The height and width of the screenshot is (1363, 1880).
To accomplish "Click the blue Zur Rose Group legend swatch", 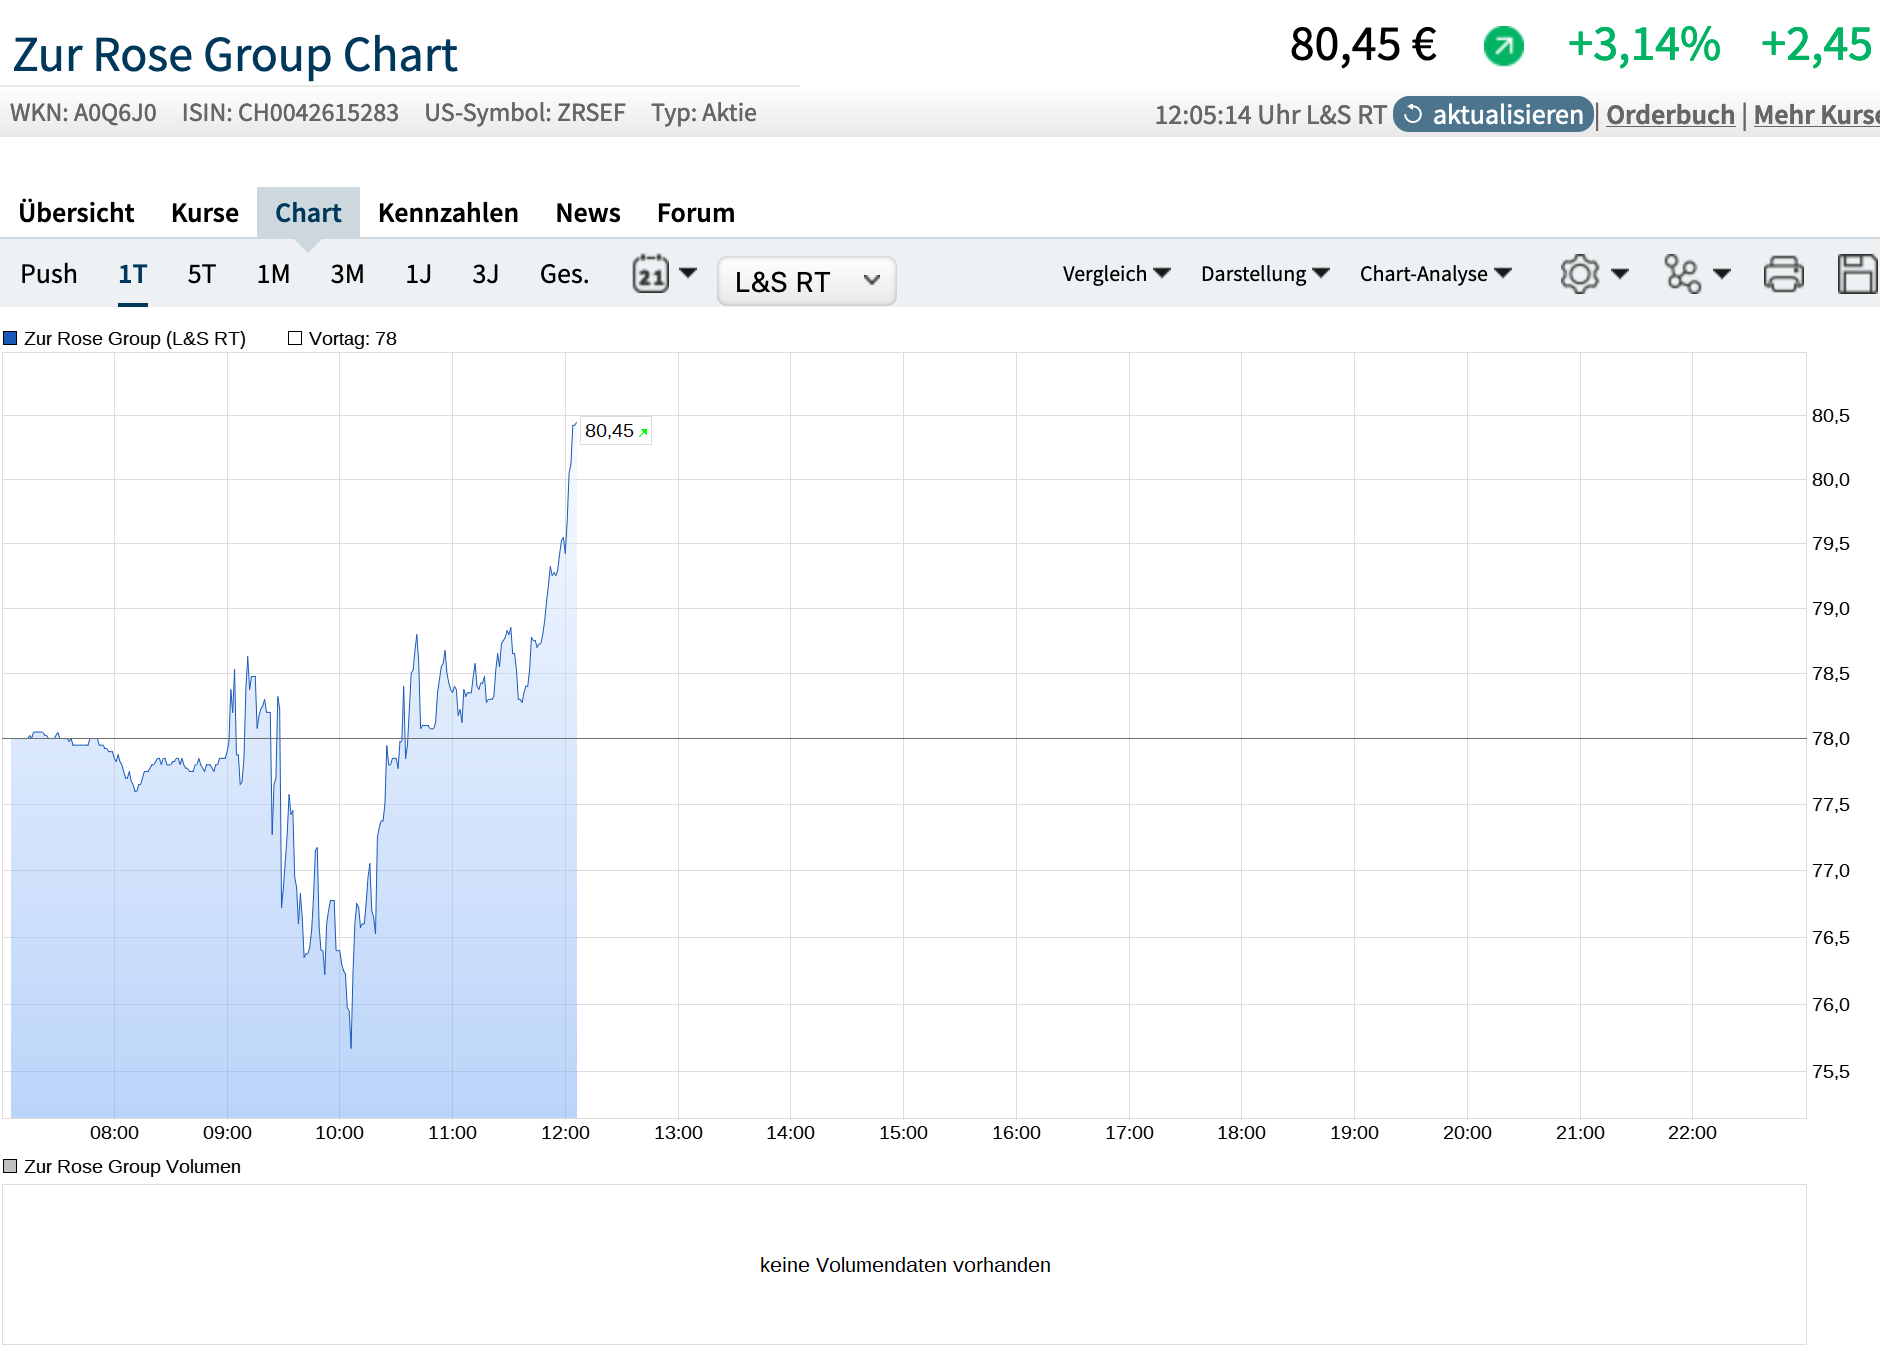I will pos(11,338).
